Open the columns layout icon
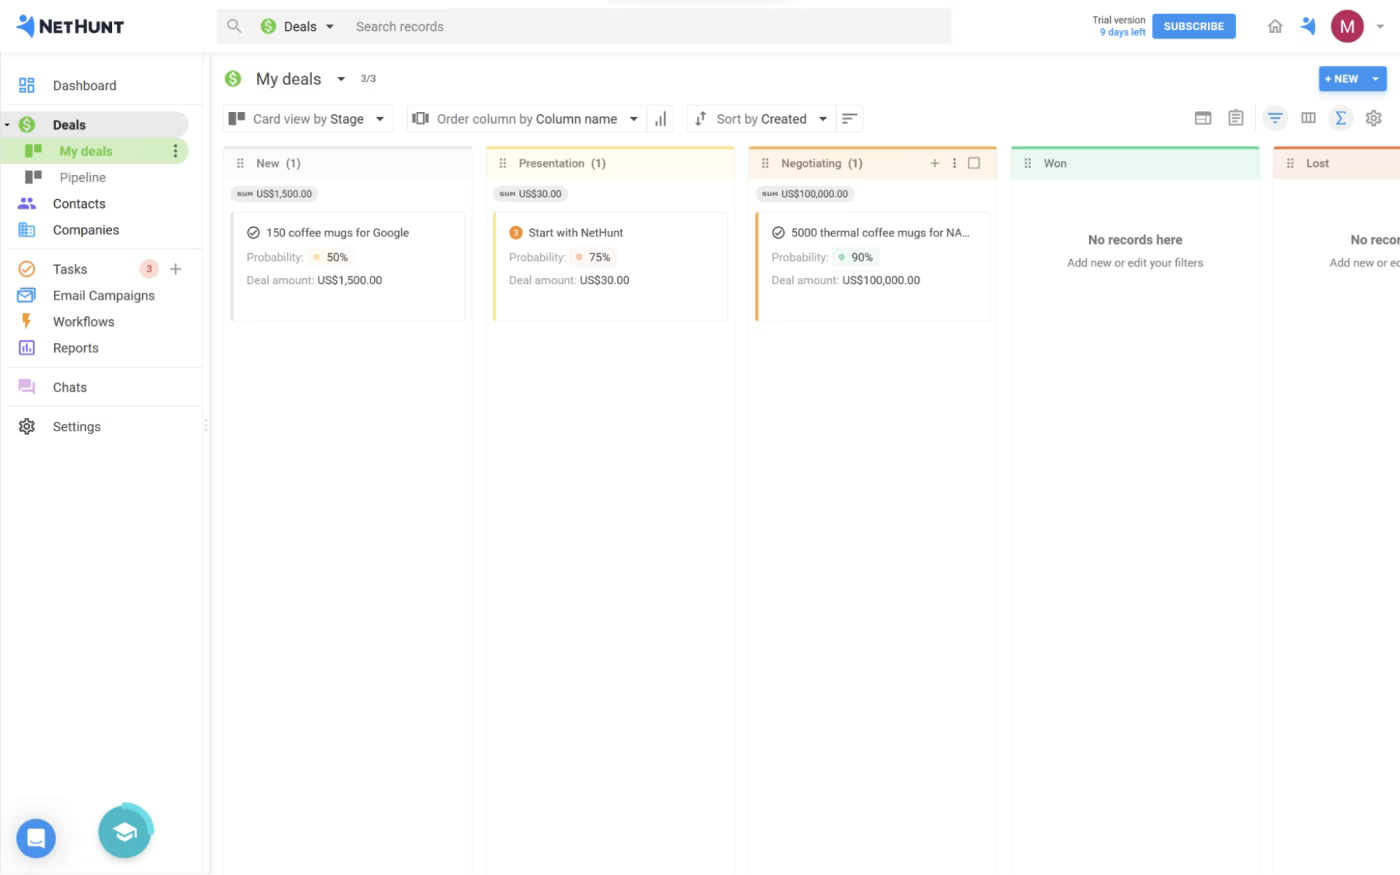Viewport: 1400px width, 875px height. [x=1308, y=118]
